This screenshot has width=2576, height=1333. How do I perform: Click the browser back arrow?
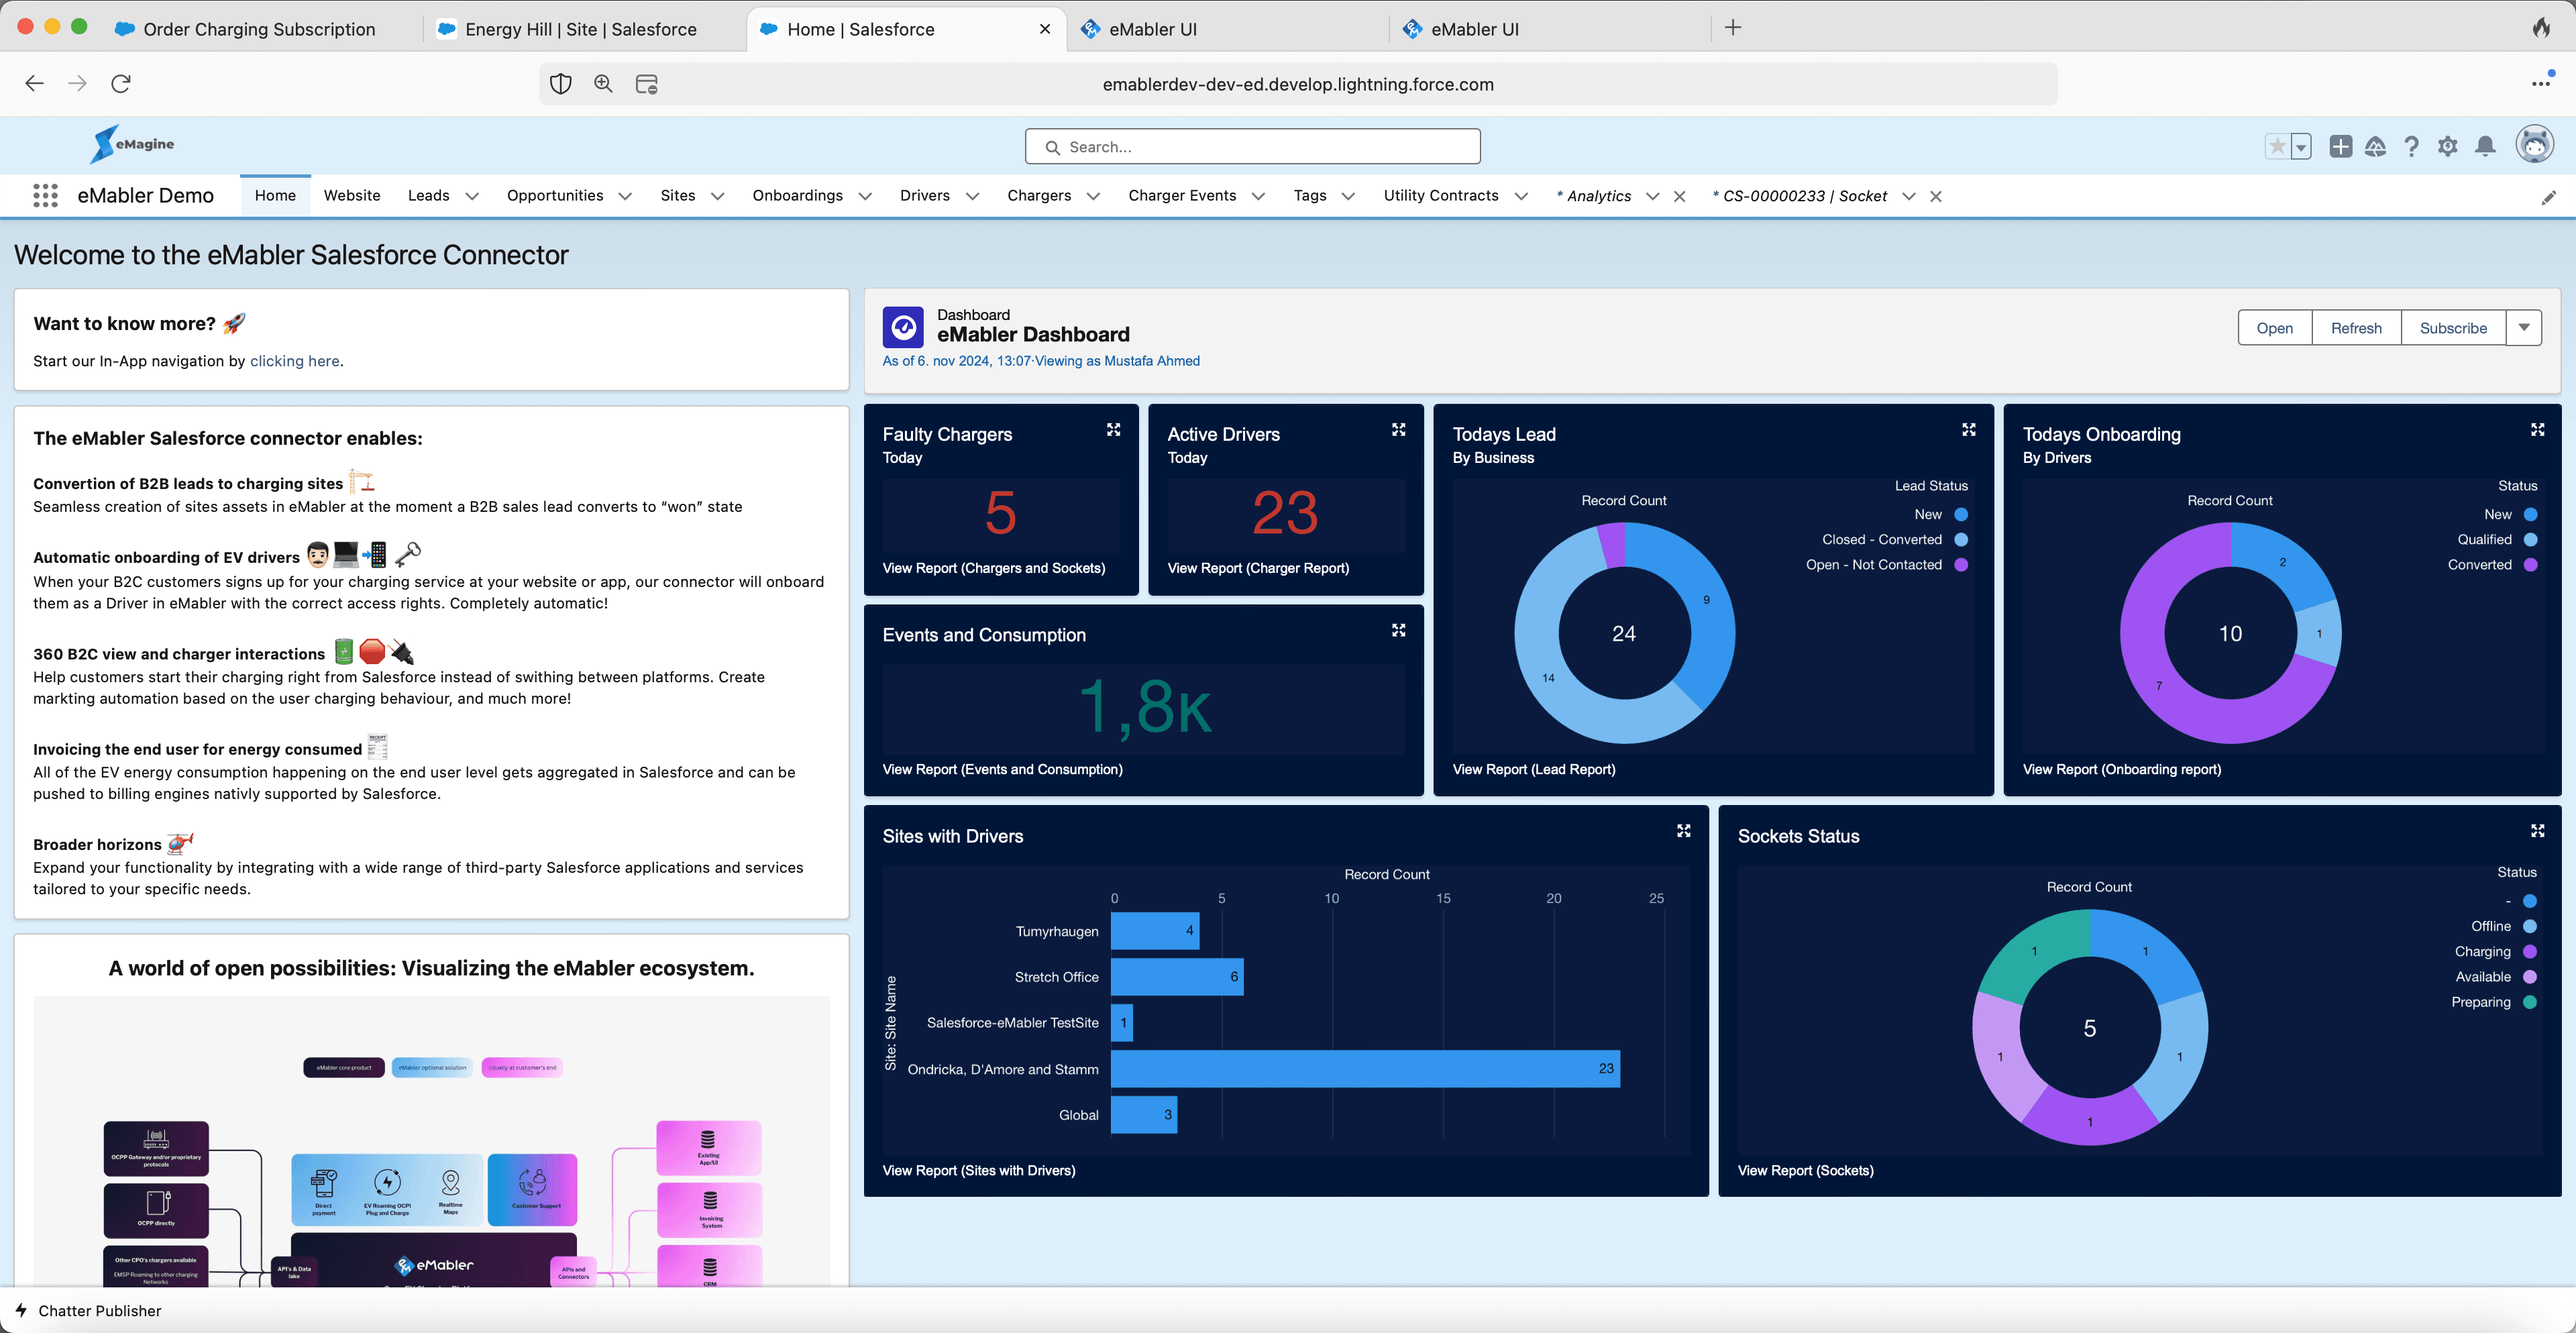tap(35, 84)
